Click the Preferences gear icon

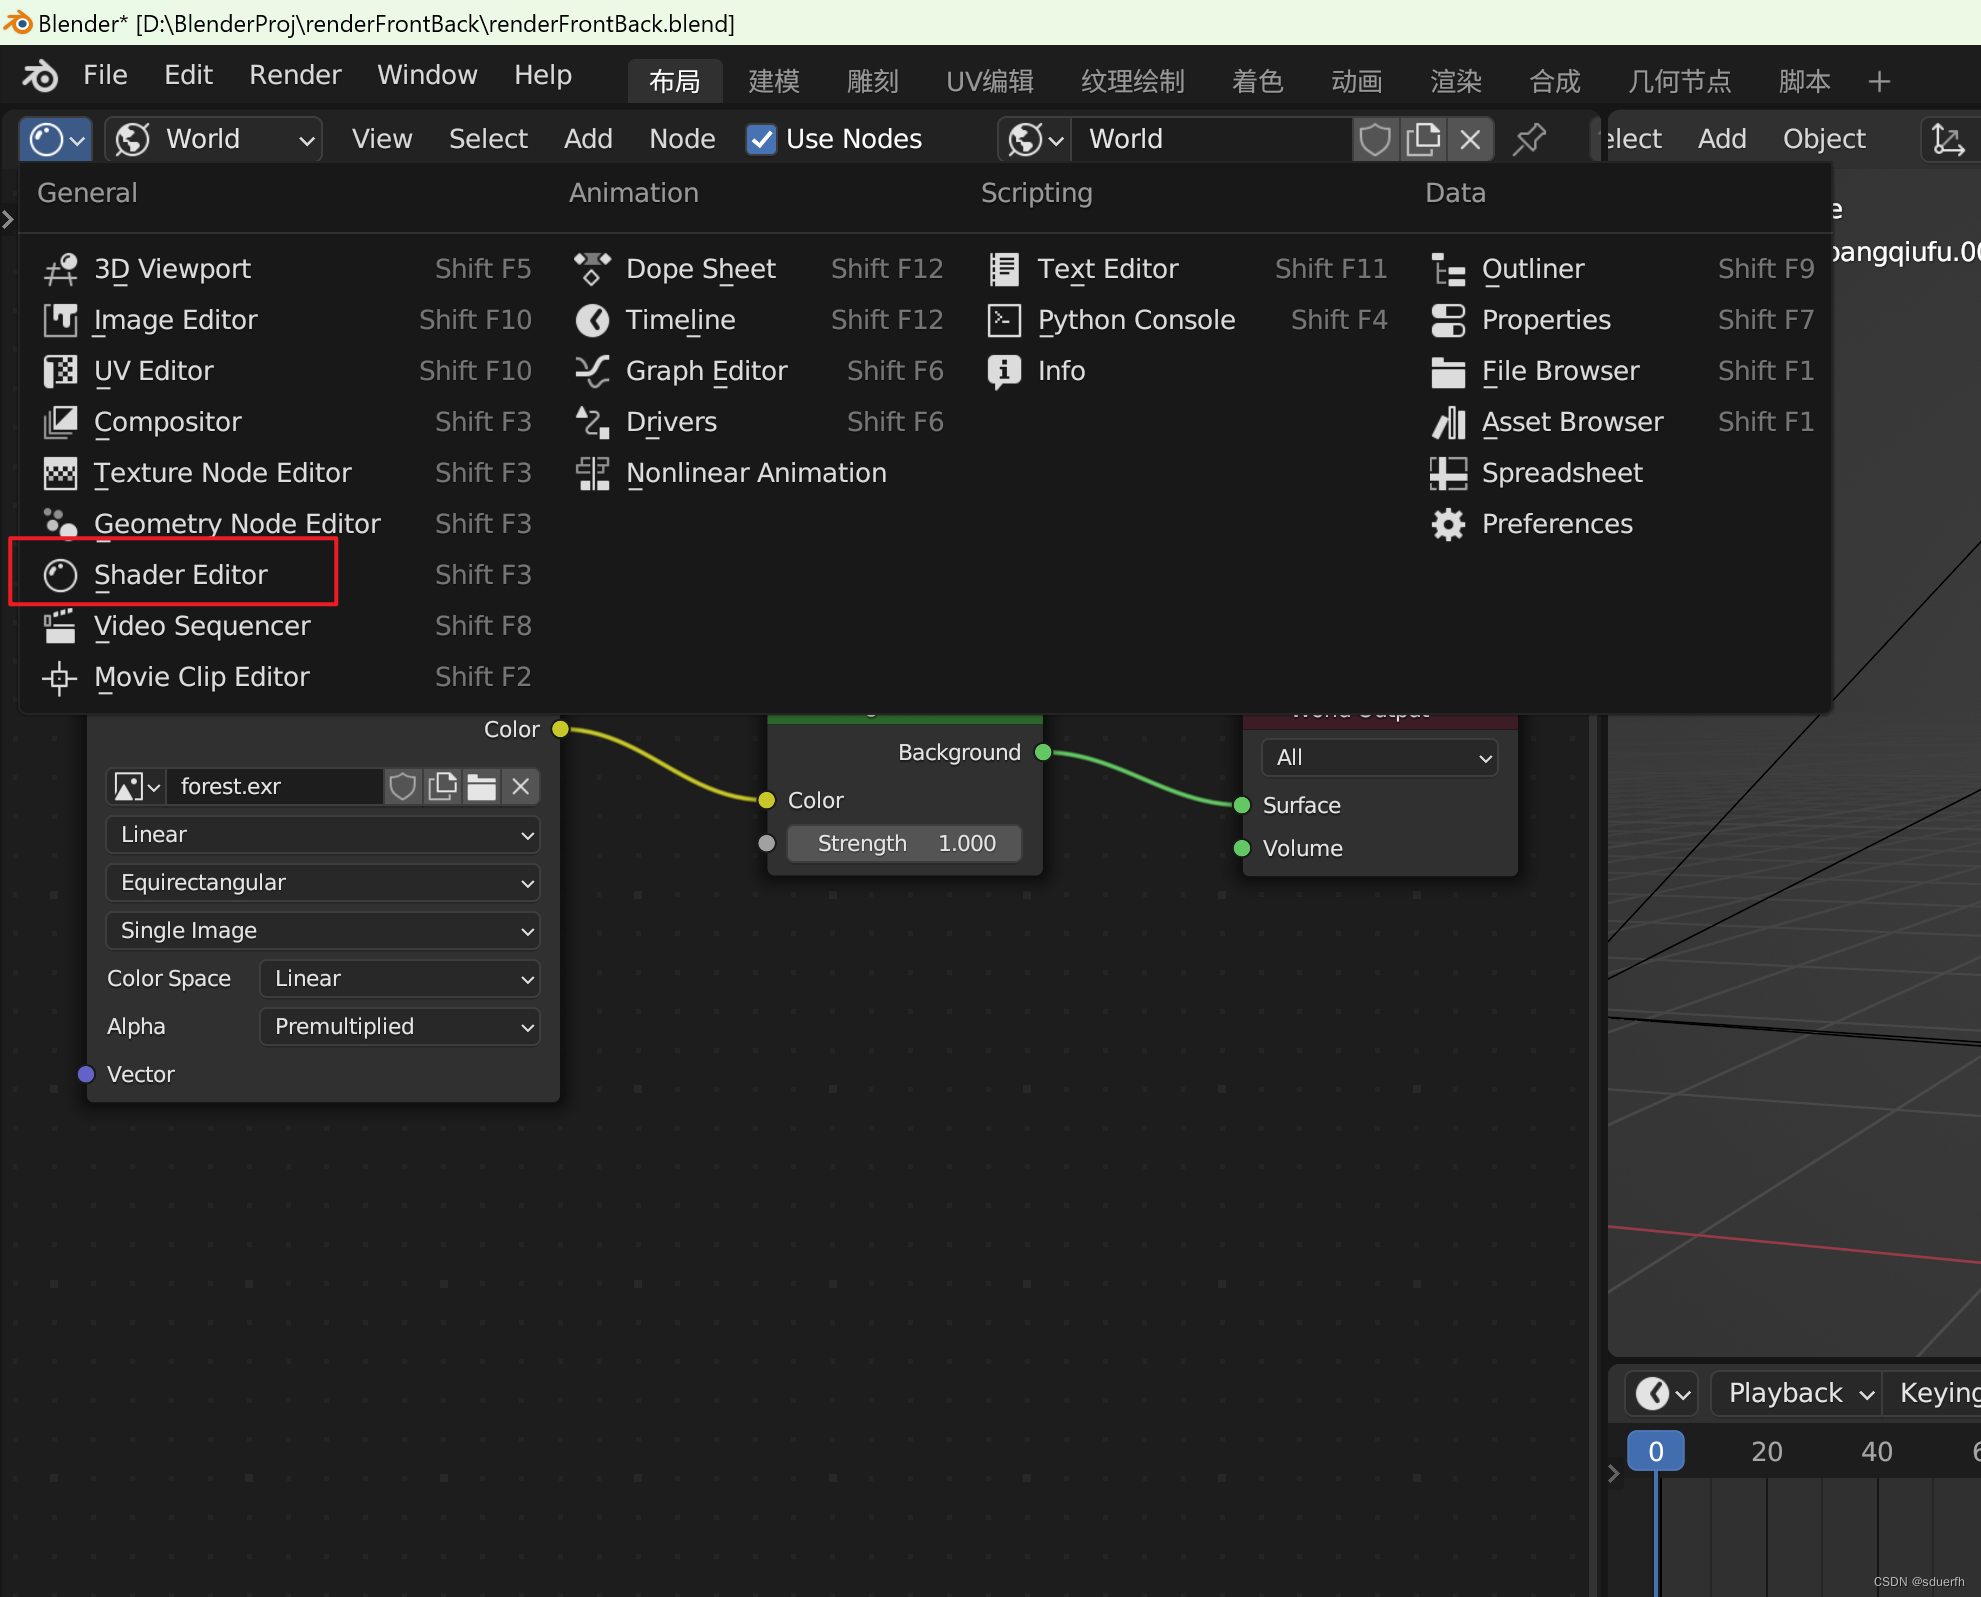point(1448,524)
